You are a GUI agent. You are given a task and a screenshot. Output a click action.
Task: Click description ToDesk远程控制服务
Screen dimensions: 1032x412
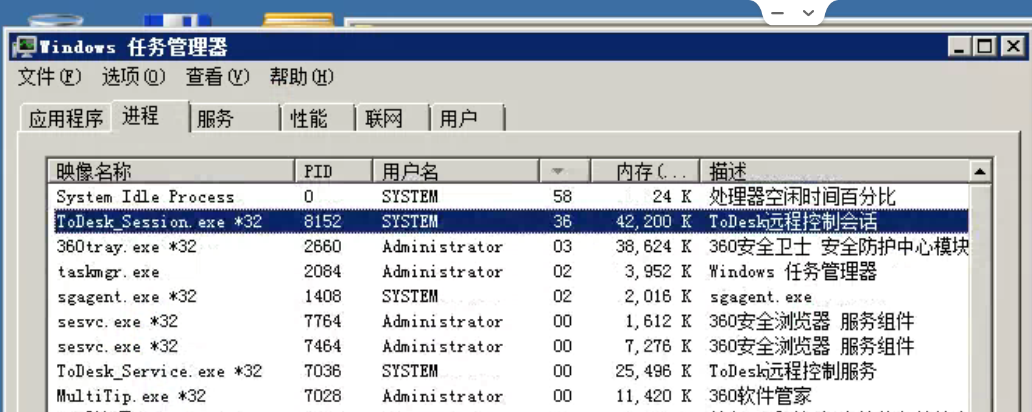tap(792, 371)
